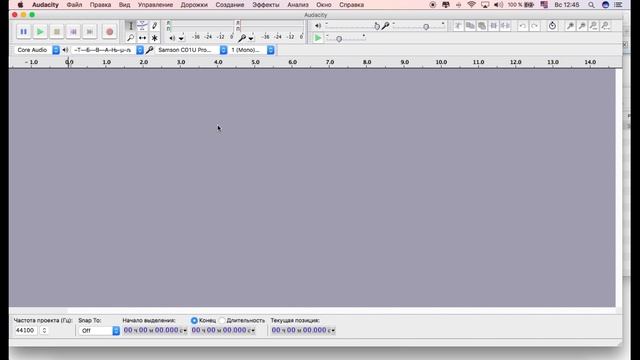The width and height of the screenshot is (640, 360).
Task: Click the project rate stepper arrows
Action: 44,331
